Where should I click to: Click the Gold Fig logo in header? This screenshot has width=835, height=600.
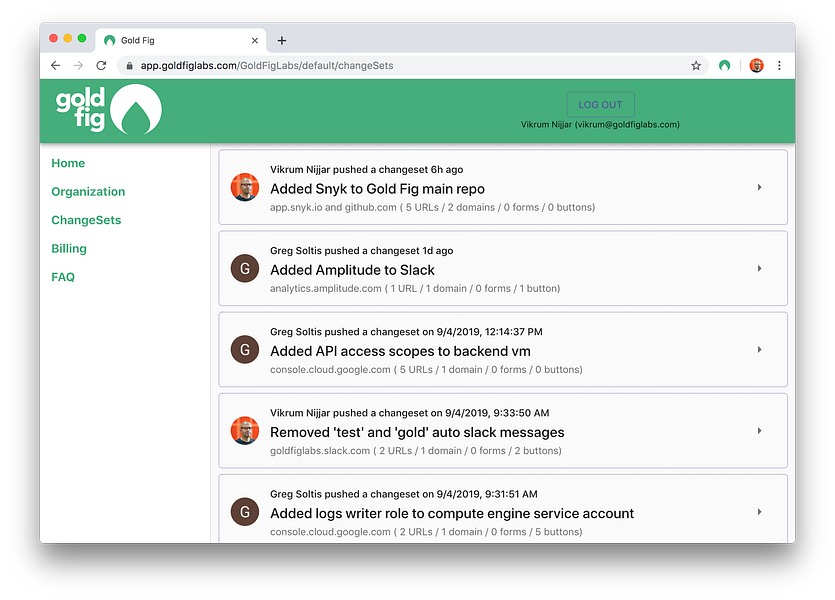point(109,110)
